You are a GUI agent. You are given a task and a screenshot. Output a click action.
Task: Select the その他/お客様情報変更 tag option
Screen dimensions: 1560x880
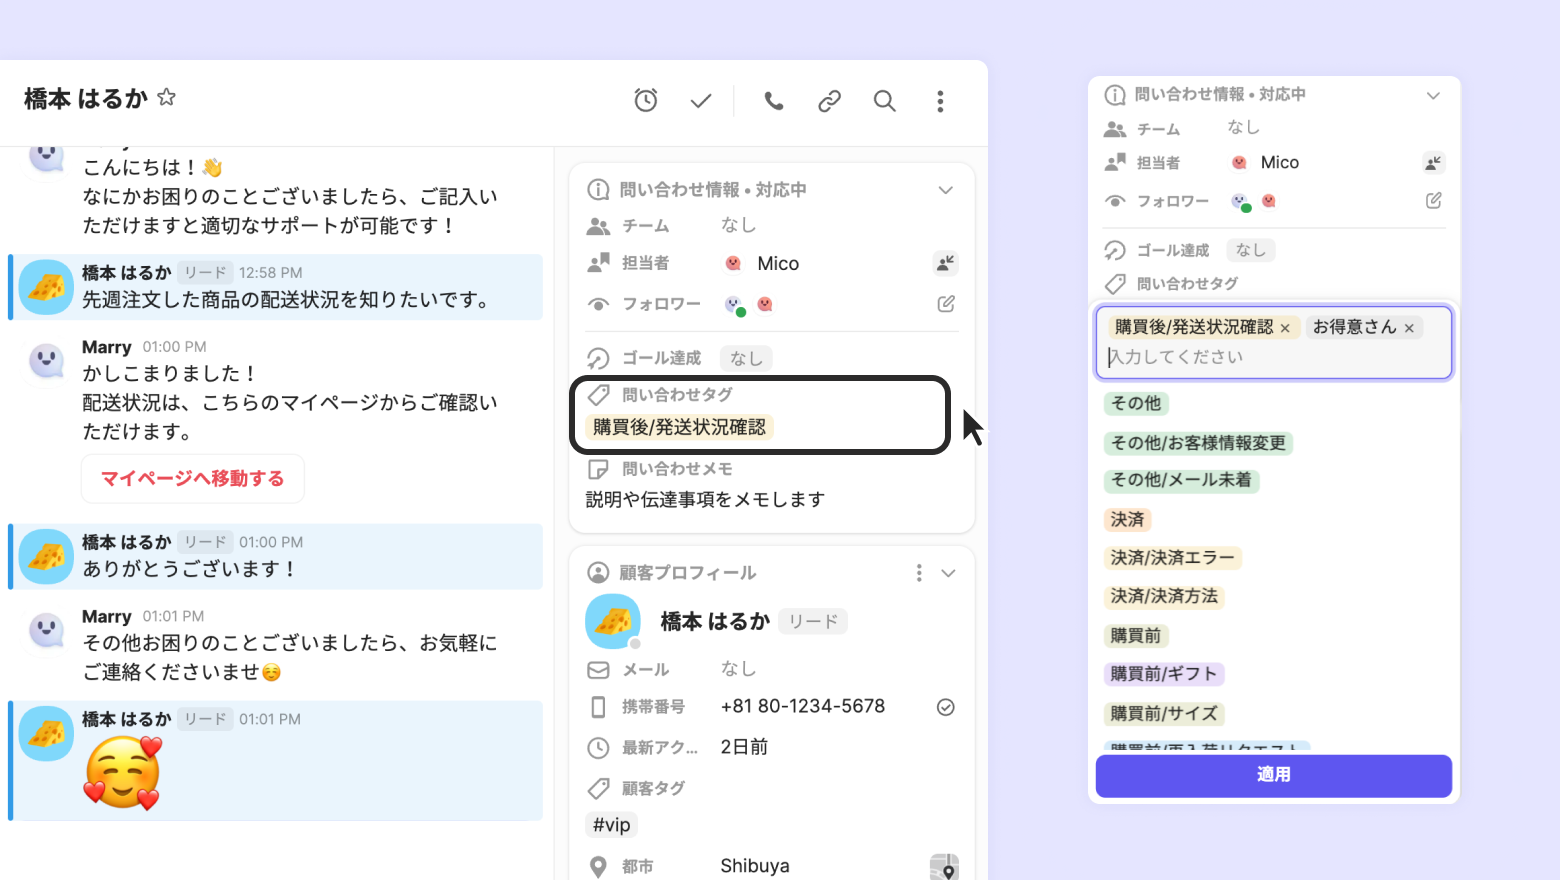[x=1198, y=443]
